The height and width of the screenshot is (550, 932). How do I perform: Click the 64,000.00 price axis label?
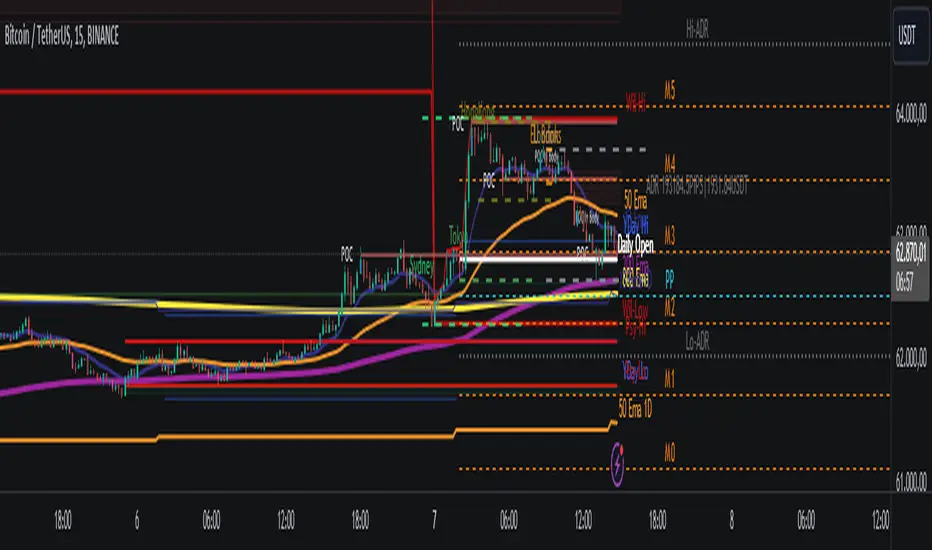pos(911,112)
